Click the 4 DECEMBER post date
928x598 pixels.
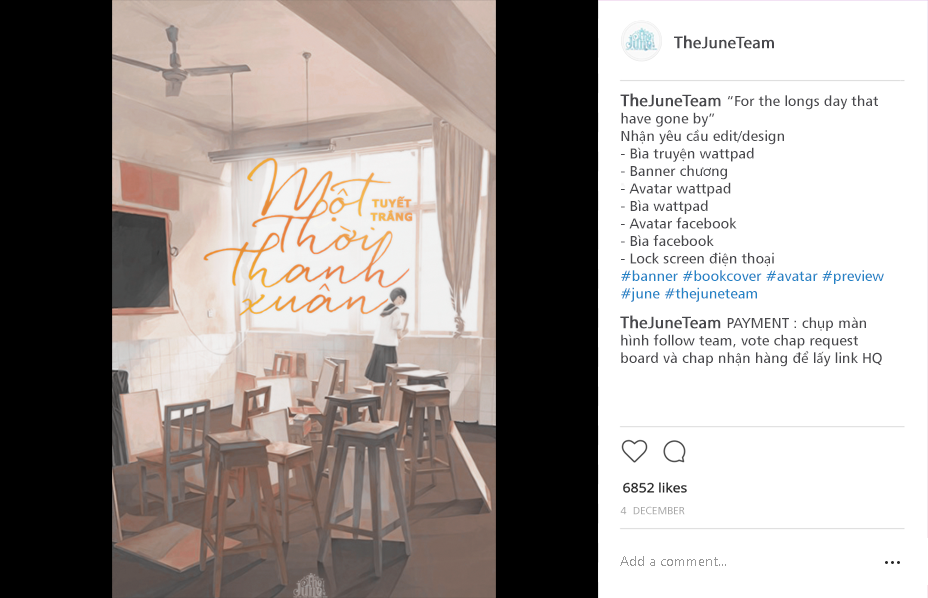[x=652, y=510]
